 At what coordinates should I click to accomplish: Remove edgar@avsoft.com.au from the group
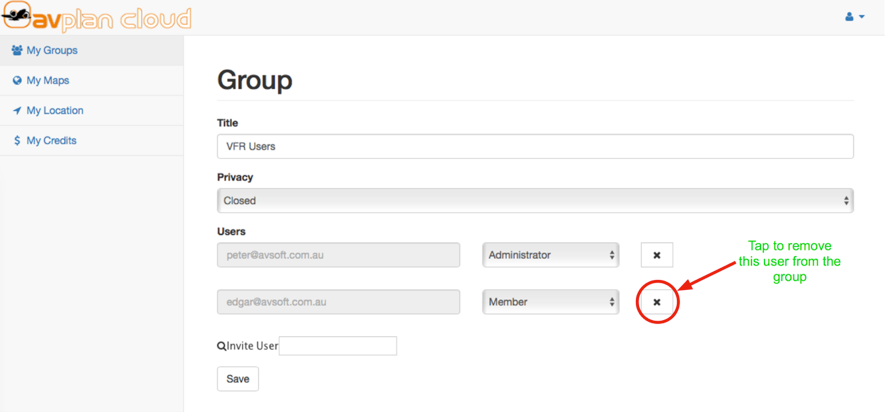pos(657,302)
